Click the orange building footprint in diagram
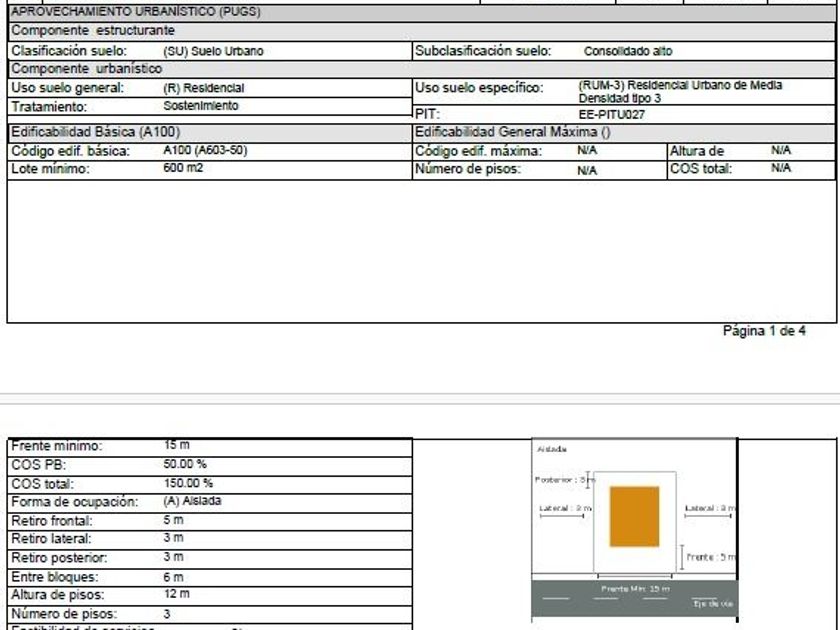 [634, 516]
